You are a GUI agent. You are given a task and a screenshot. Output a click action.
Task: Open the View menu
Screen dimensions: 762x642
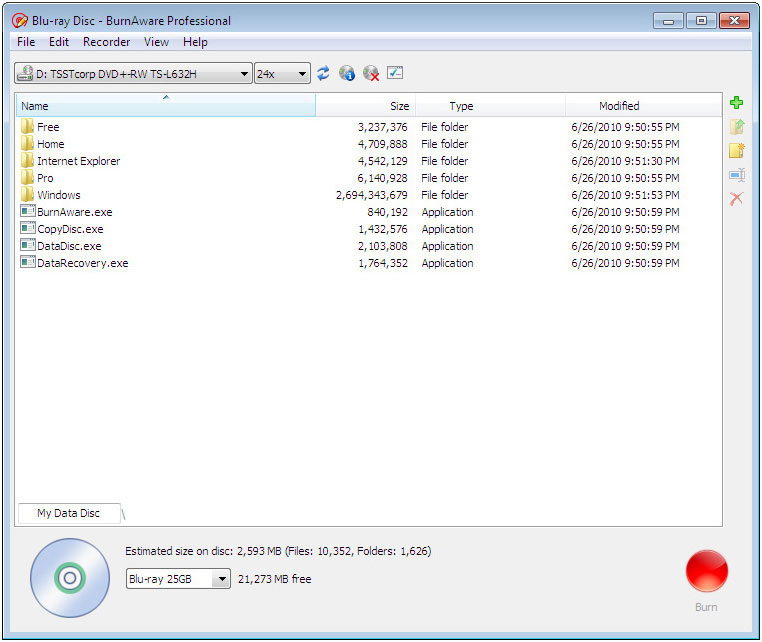pos(156,42)
